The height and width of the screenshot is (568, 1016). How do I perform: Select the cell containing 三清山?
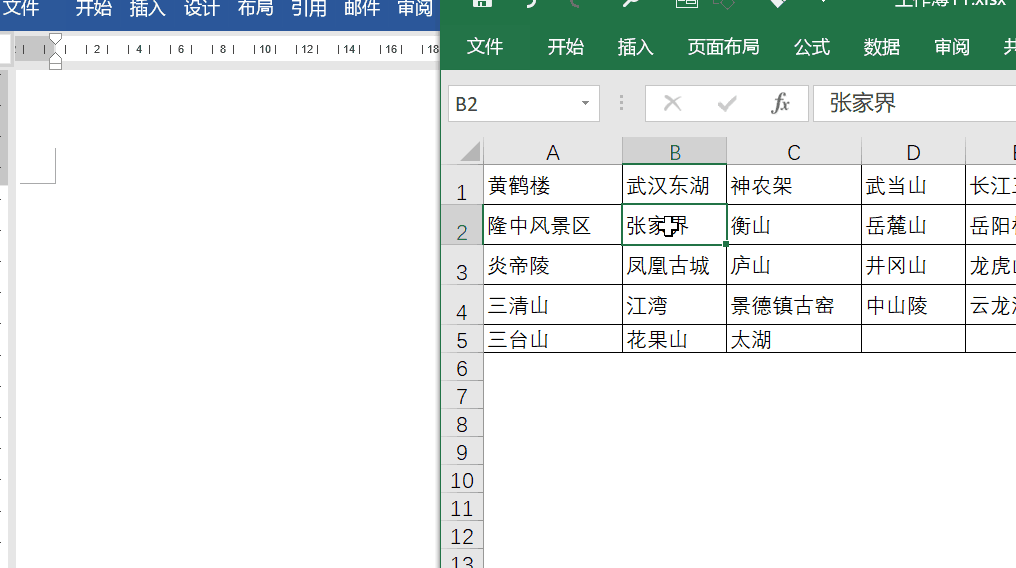(553, 305)
